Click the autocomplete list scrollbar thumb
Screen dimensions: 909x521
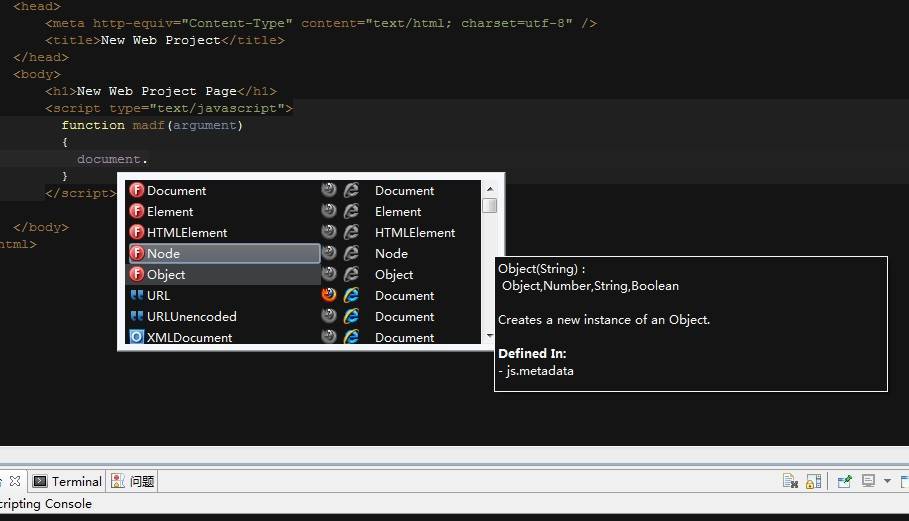click(x=490, y=206)
